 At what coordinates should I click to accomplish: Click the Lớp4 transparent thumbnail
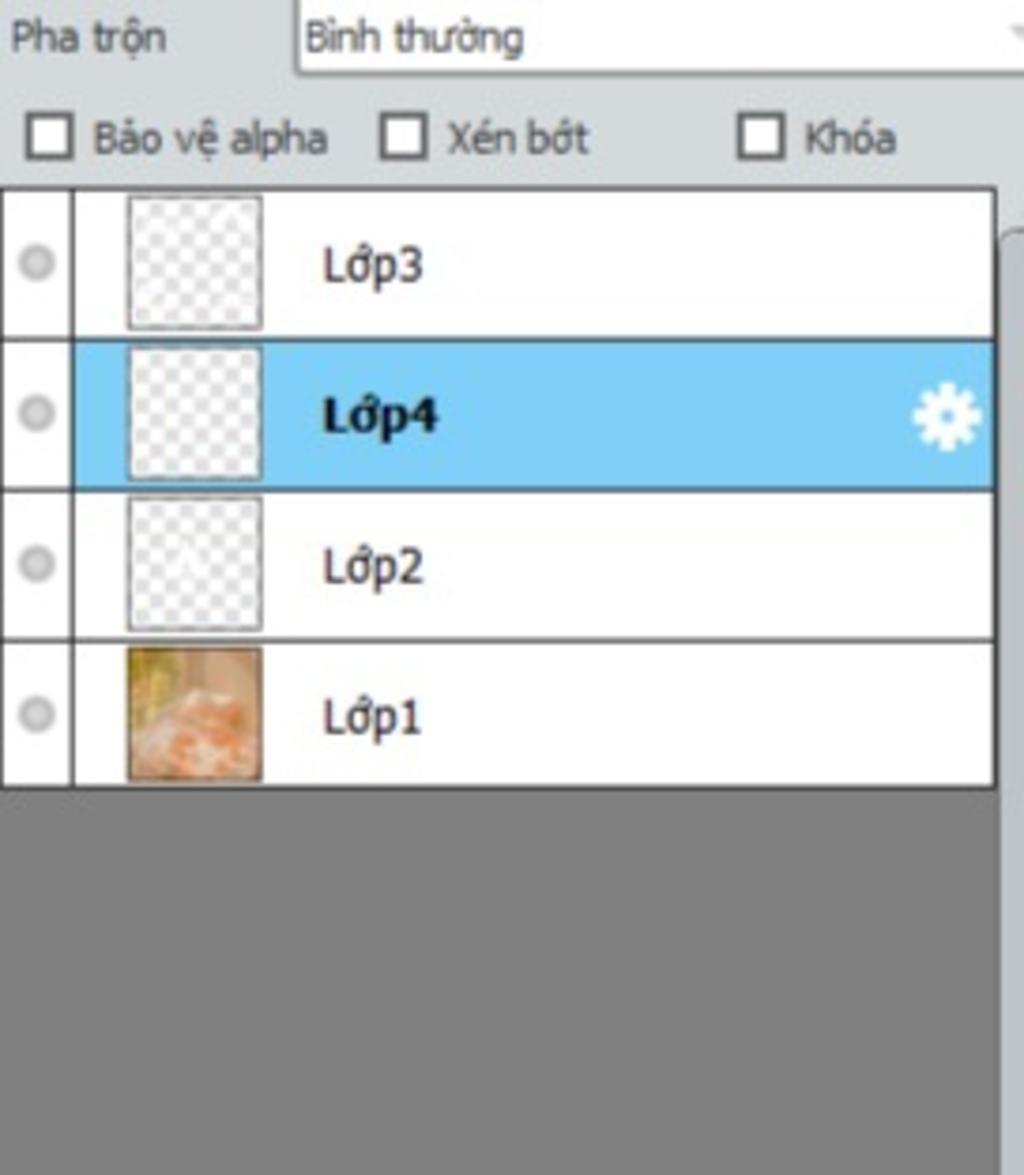click(195, 414)
